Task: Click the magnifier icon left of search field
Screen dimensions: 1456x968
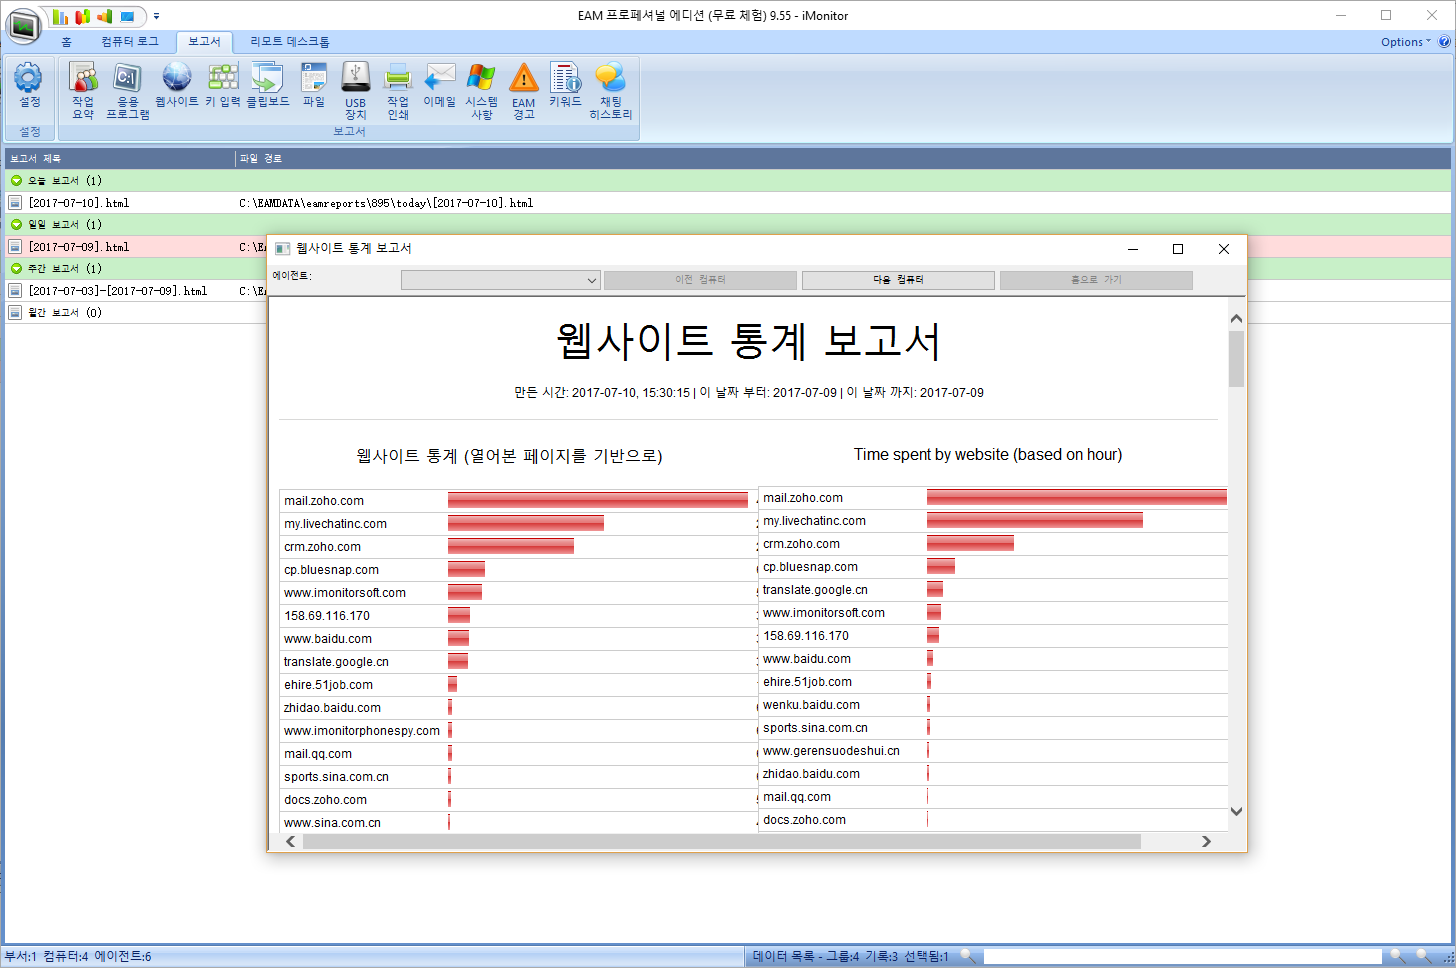Action: 967,956
